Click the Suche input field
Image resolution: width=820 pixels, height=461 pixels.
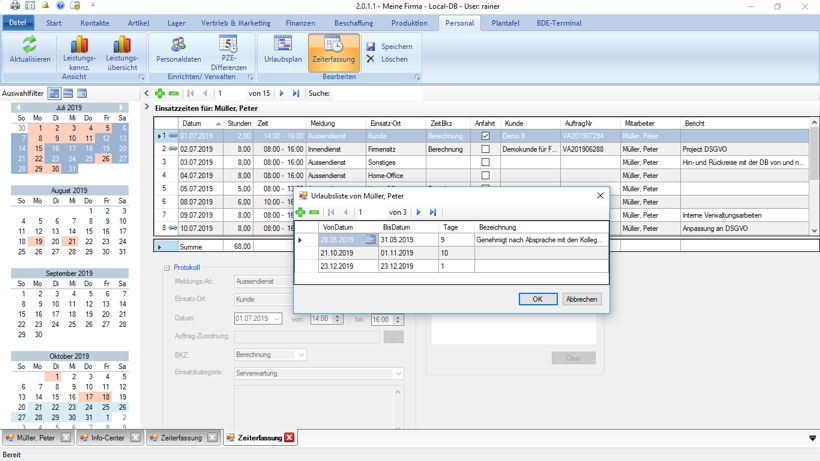377,93
